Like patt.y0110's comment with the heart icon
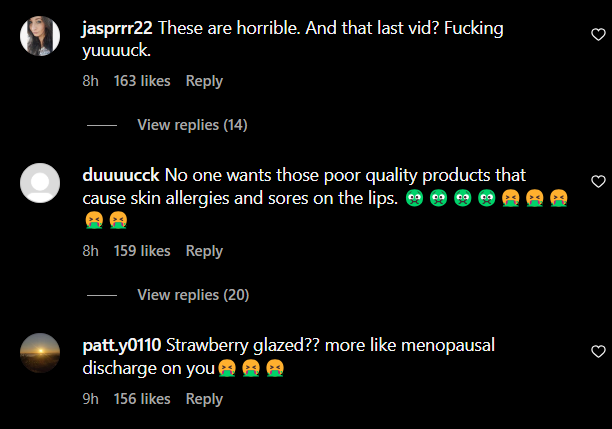The image size is (612, 429). coord(598,352)
